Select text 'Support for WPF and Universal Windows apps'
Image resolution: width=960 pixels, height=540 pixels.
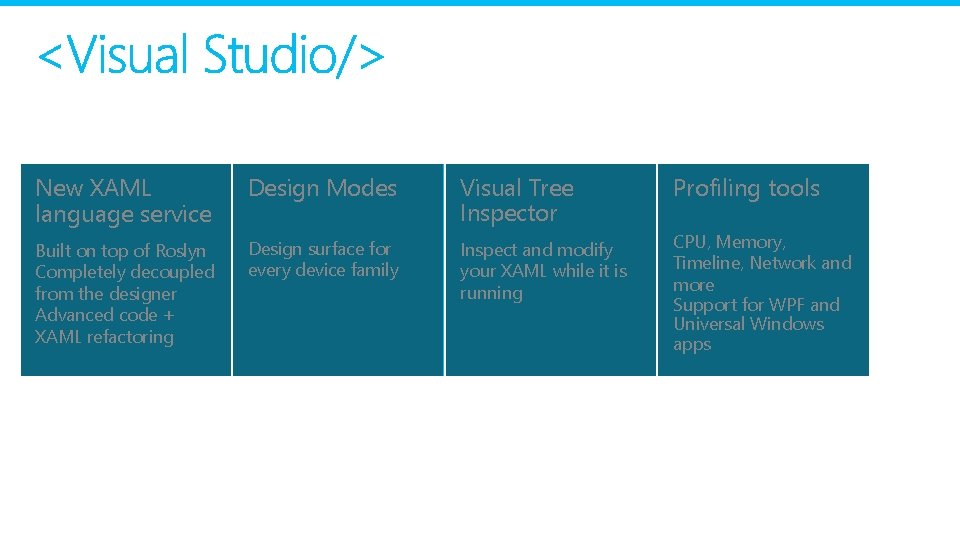756,324
